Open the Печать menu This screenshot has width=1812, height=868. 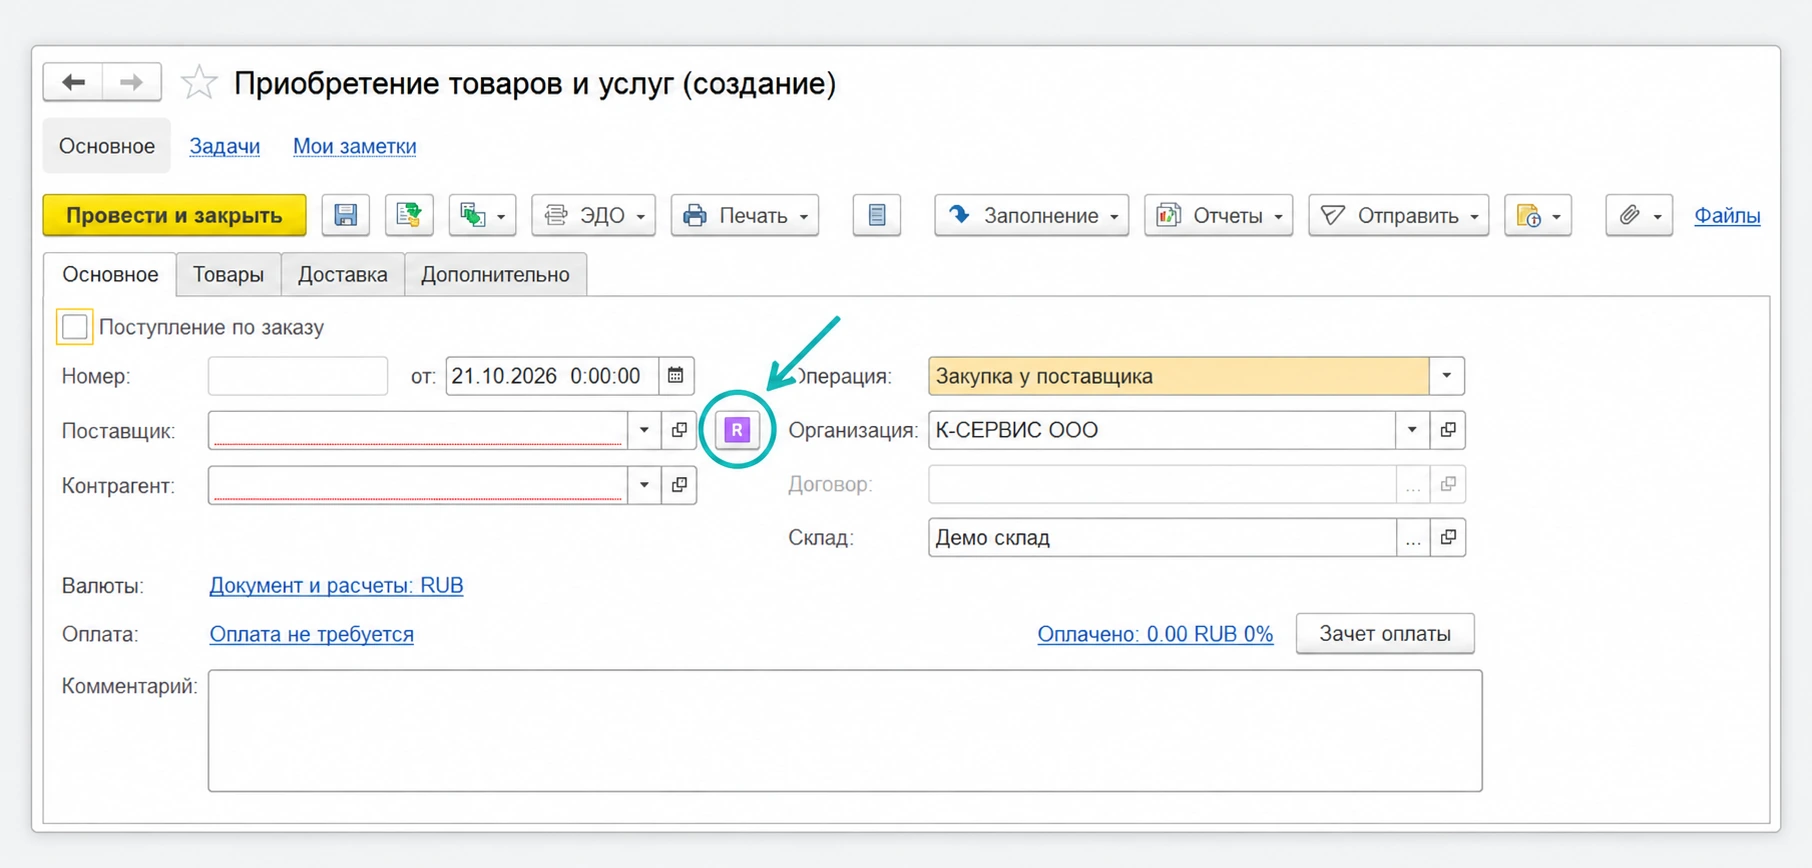tap(745, 215)
